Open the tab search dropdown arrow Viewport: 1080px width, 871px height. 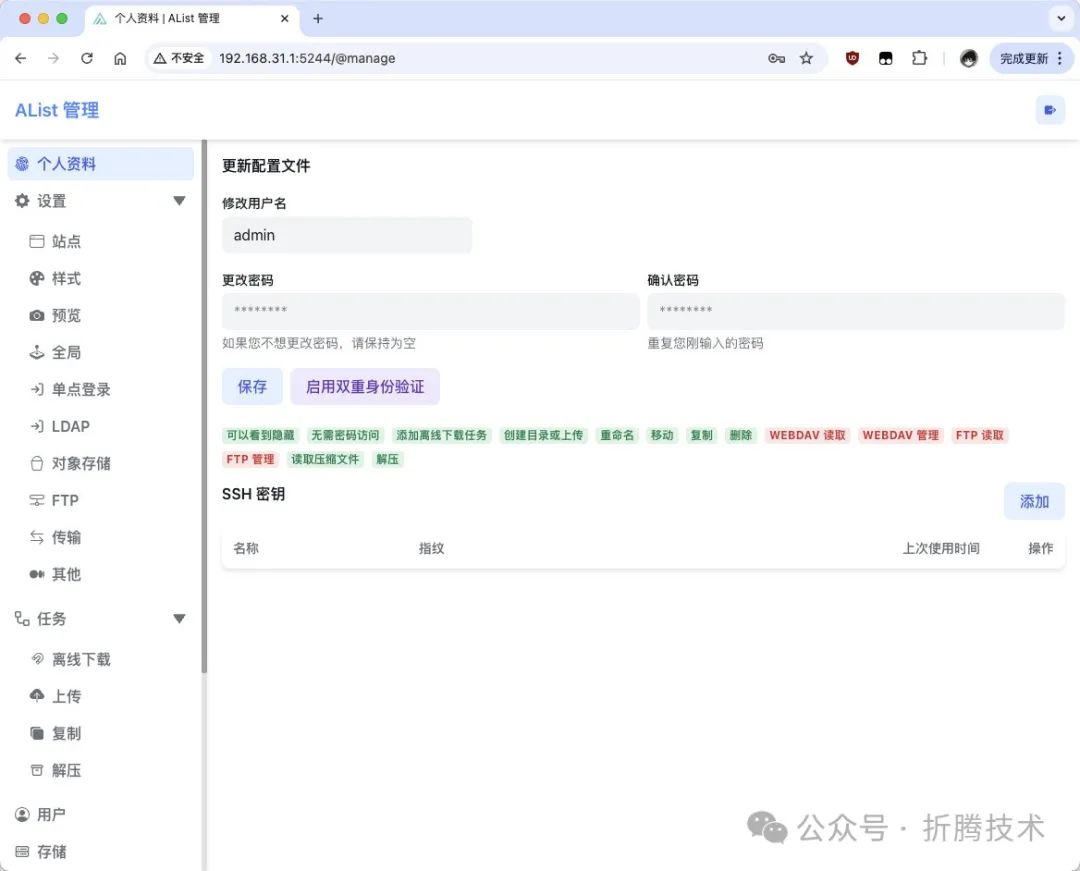click(1061, 19)
